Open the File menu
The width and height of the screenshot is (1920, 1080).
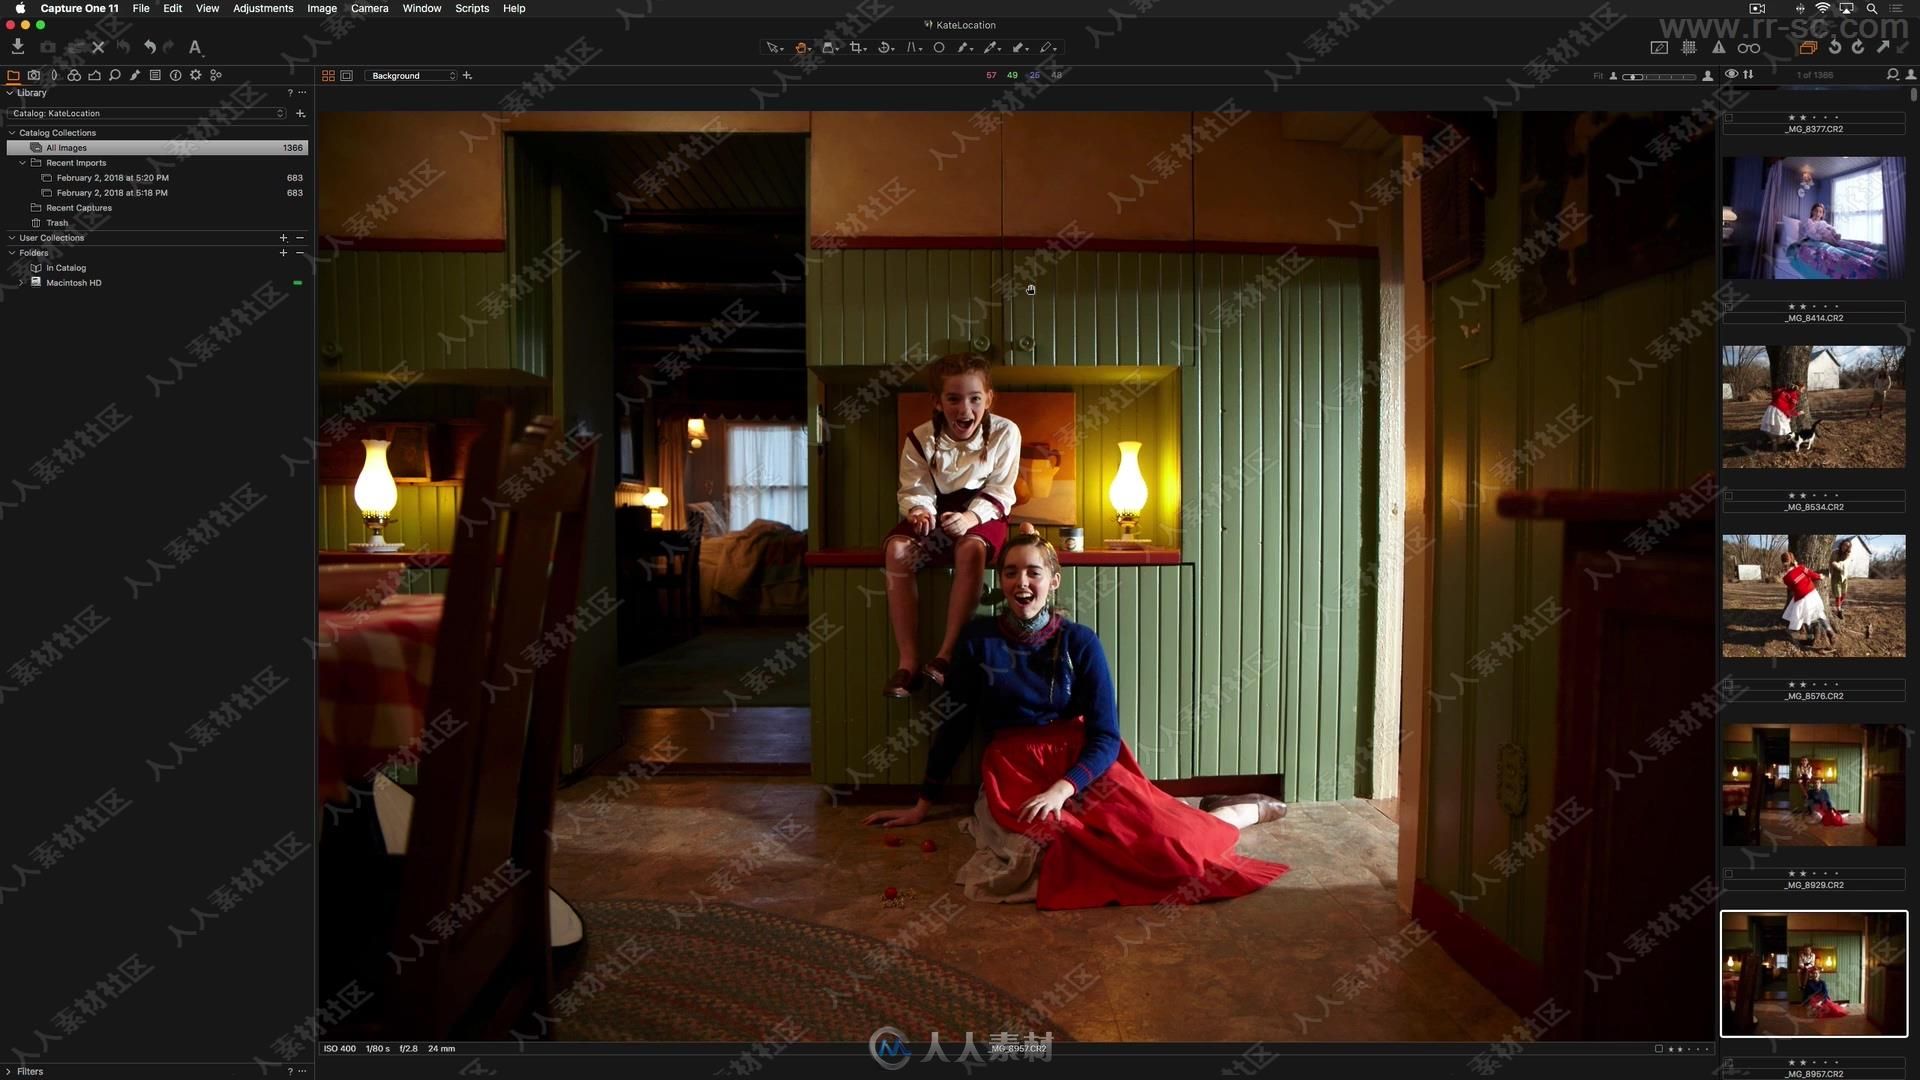coord(141,8)
